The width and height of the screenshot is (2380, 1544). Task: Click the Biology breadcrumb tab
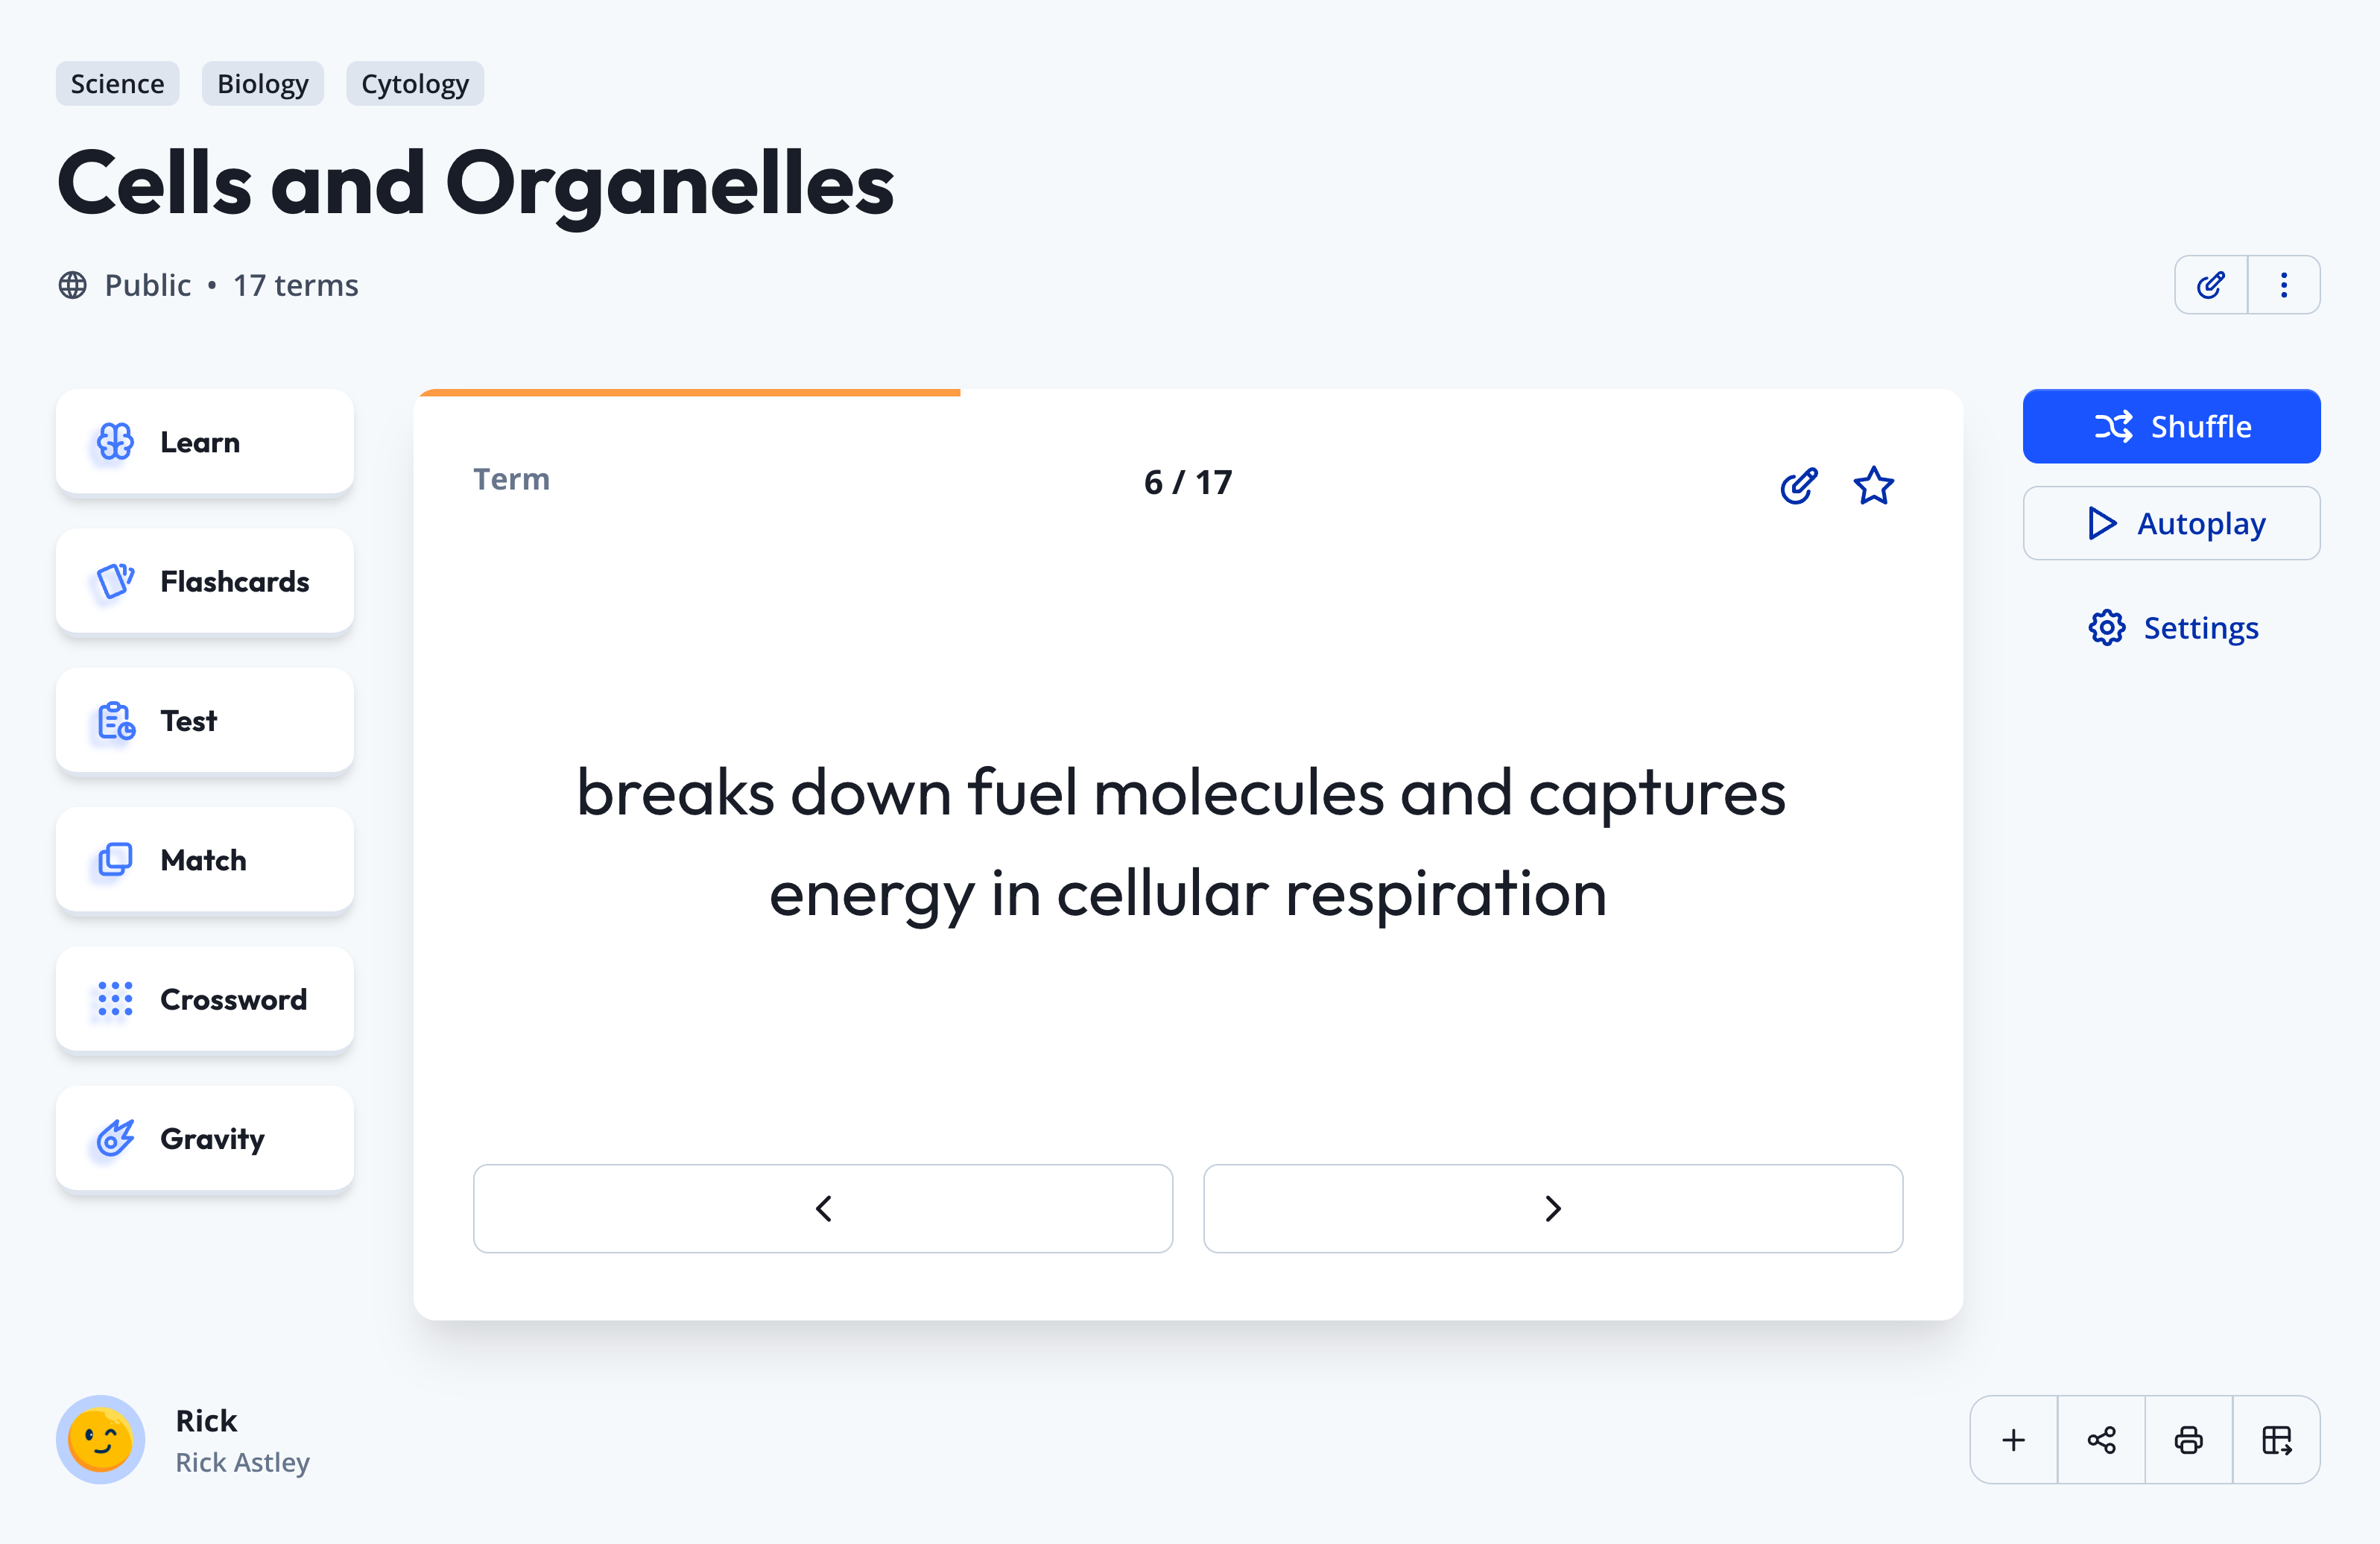point(262,83)
